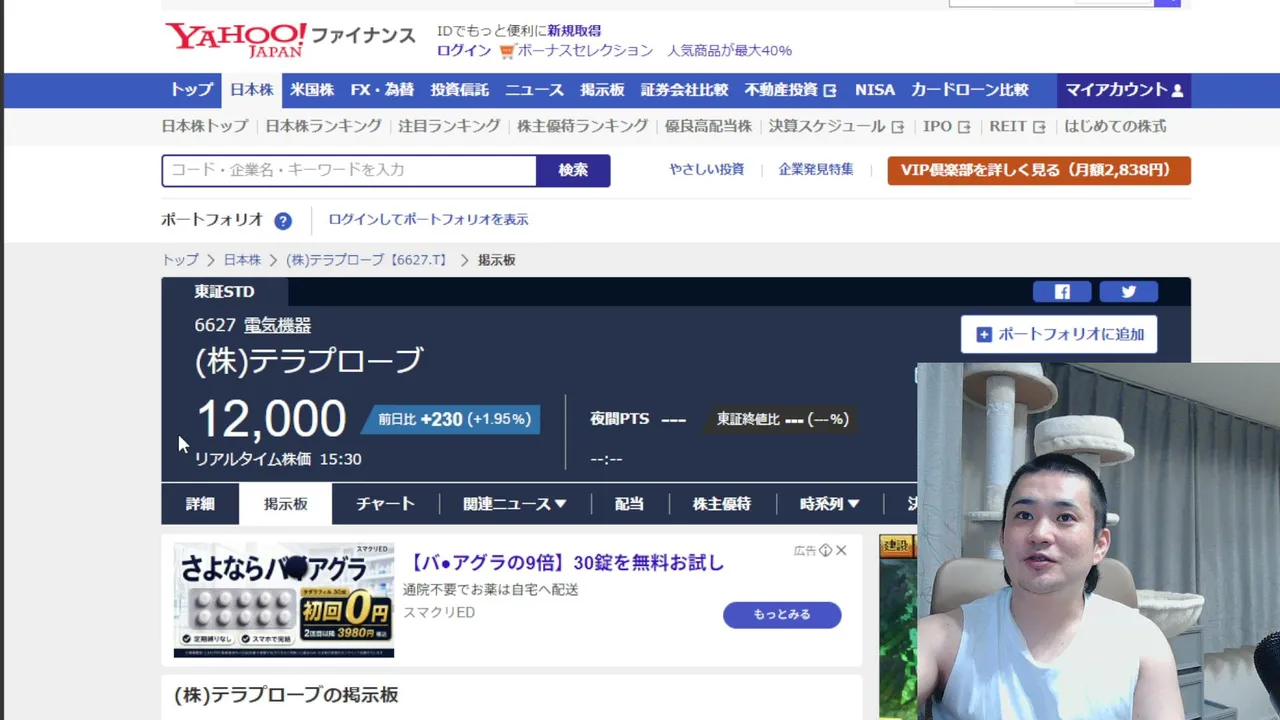The image size is (1280, 720).
Task: Open ニュース navigation item
Action: [535, 90]
